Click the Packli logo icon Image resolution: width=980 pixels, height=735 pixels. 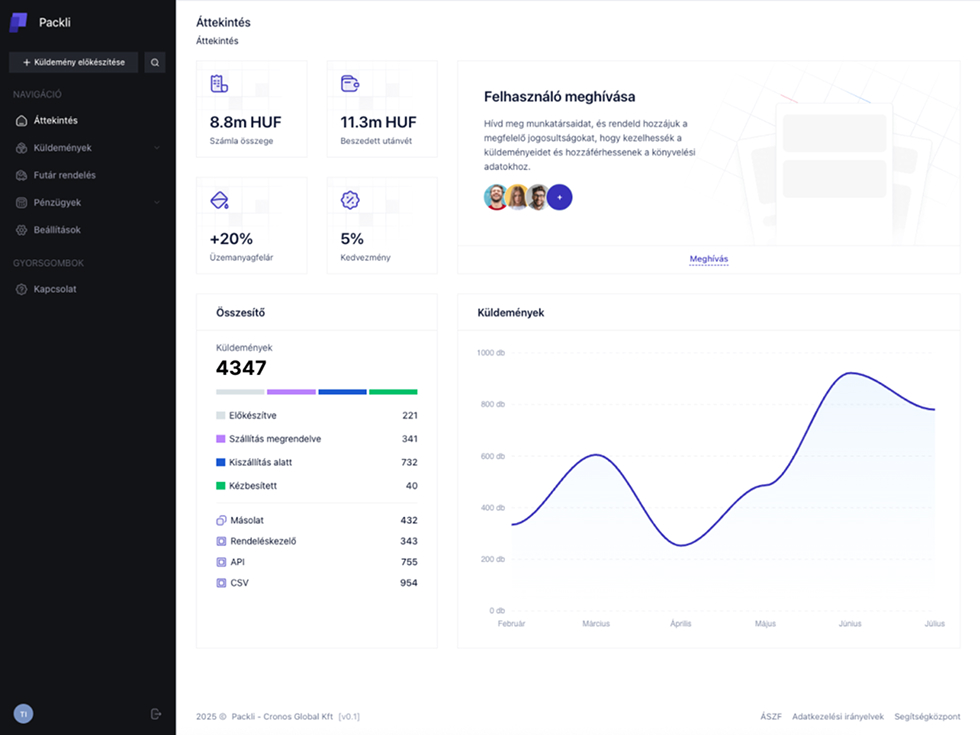click(19, 22)
